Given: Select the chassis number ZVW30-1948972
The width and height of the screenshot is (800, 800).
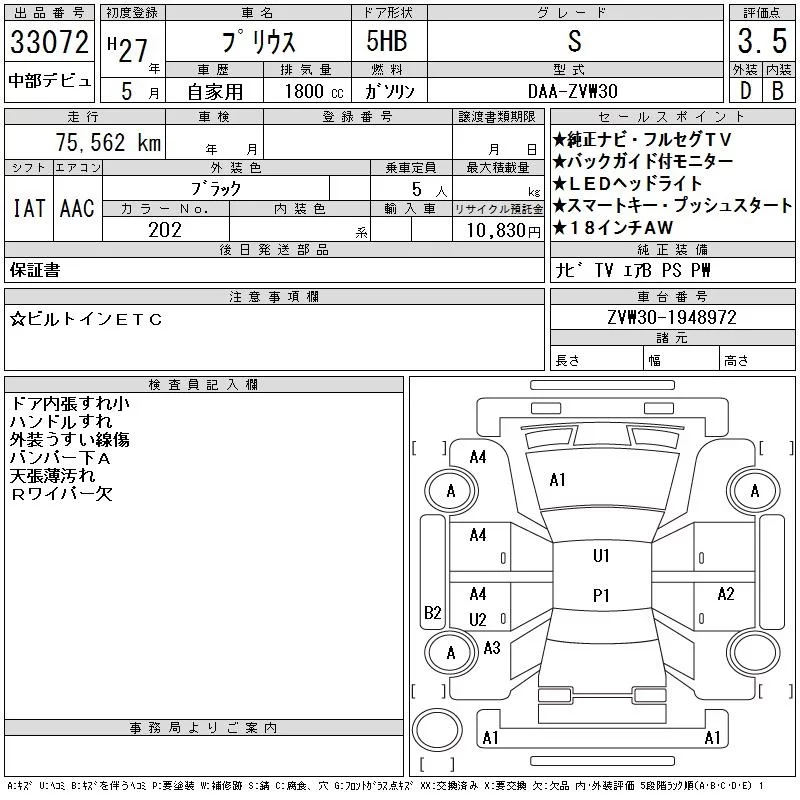Looking at the screenshot, I should (x=672, y=317).
